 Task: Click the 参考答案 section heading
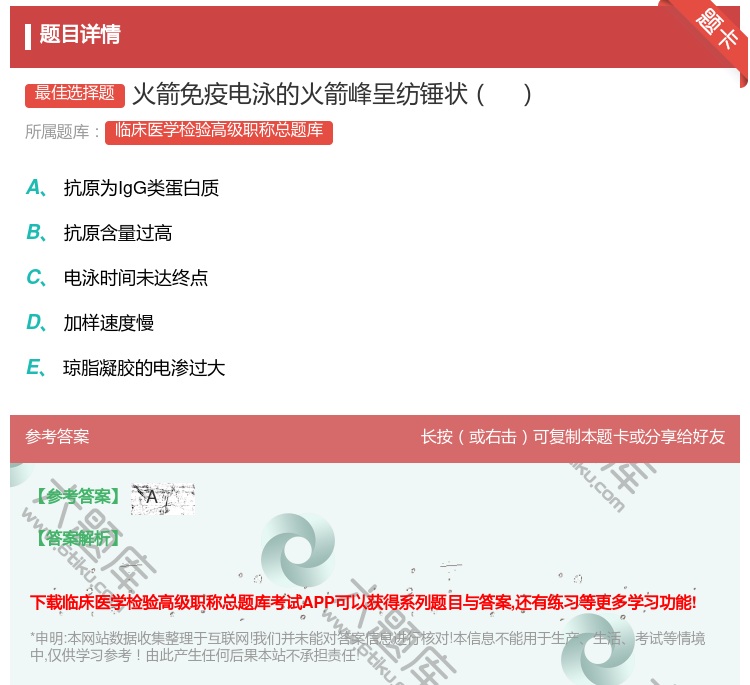[57, 437]
